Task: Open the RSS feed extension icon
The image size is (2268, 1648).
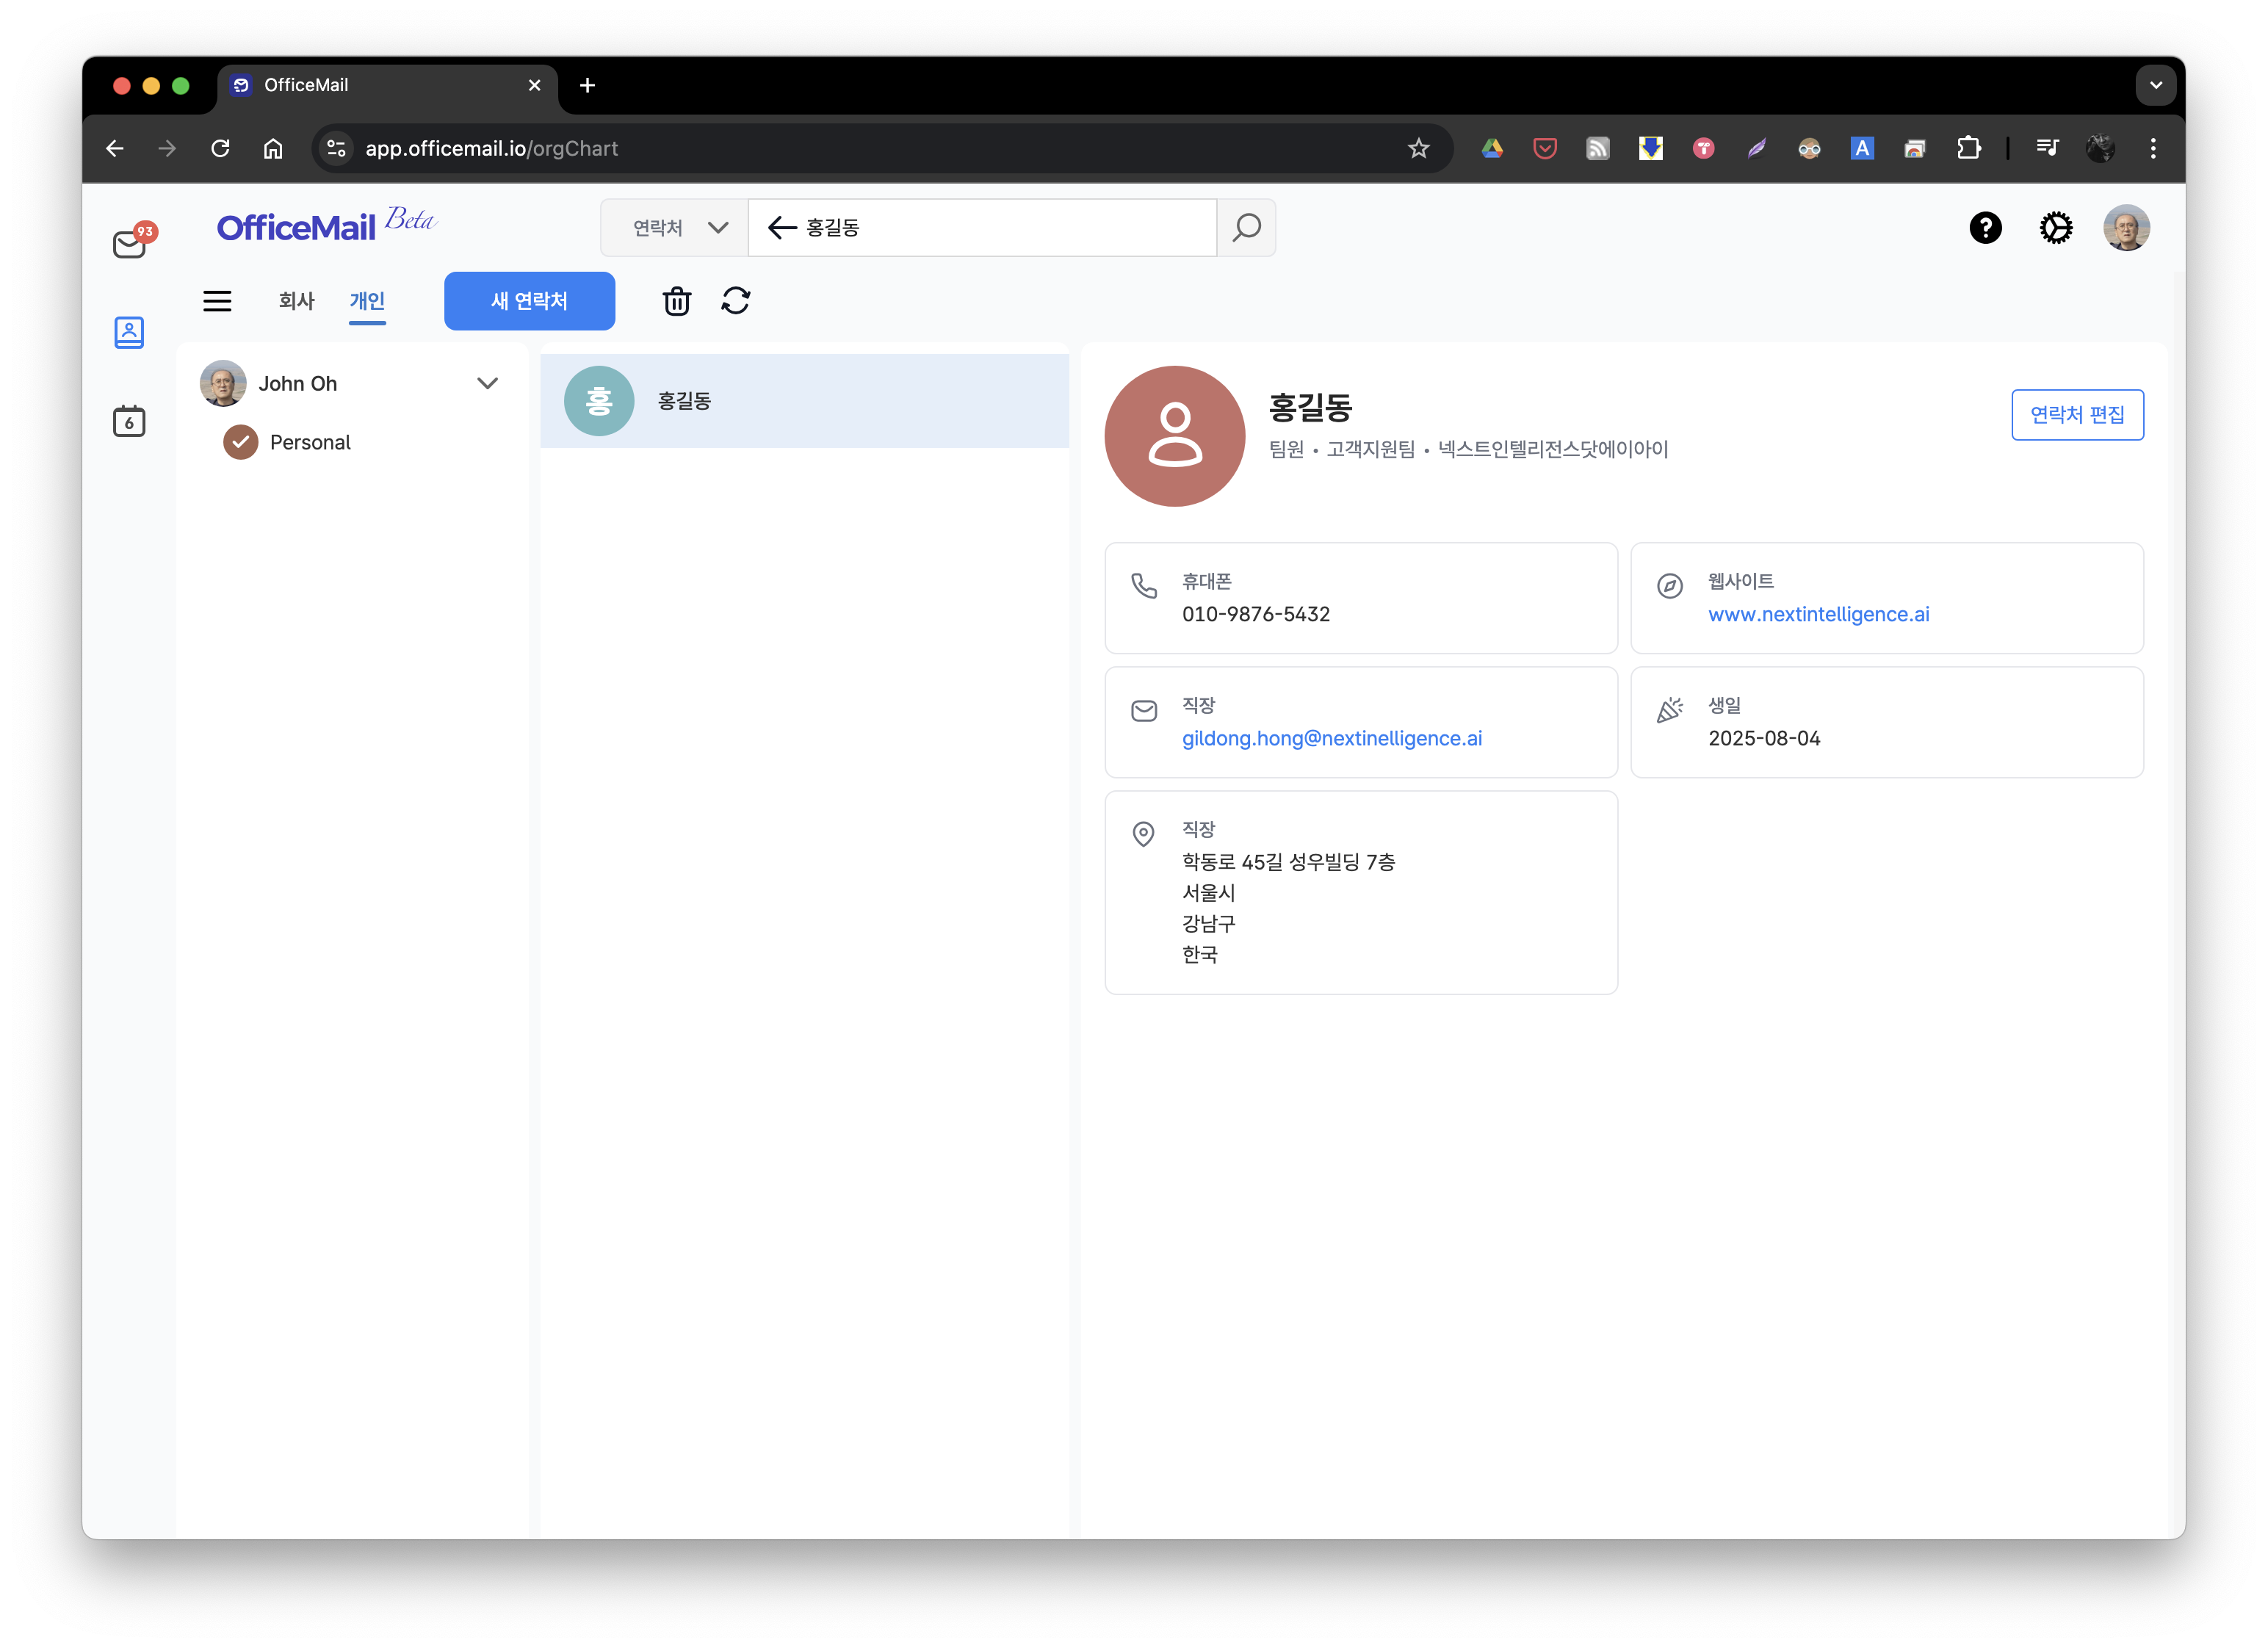Action: 1598,149
